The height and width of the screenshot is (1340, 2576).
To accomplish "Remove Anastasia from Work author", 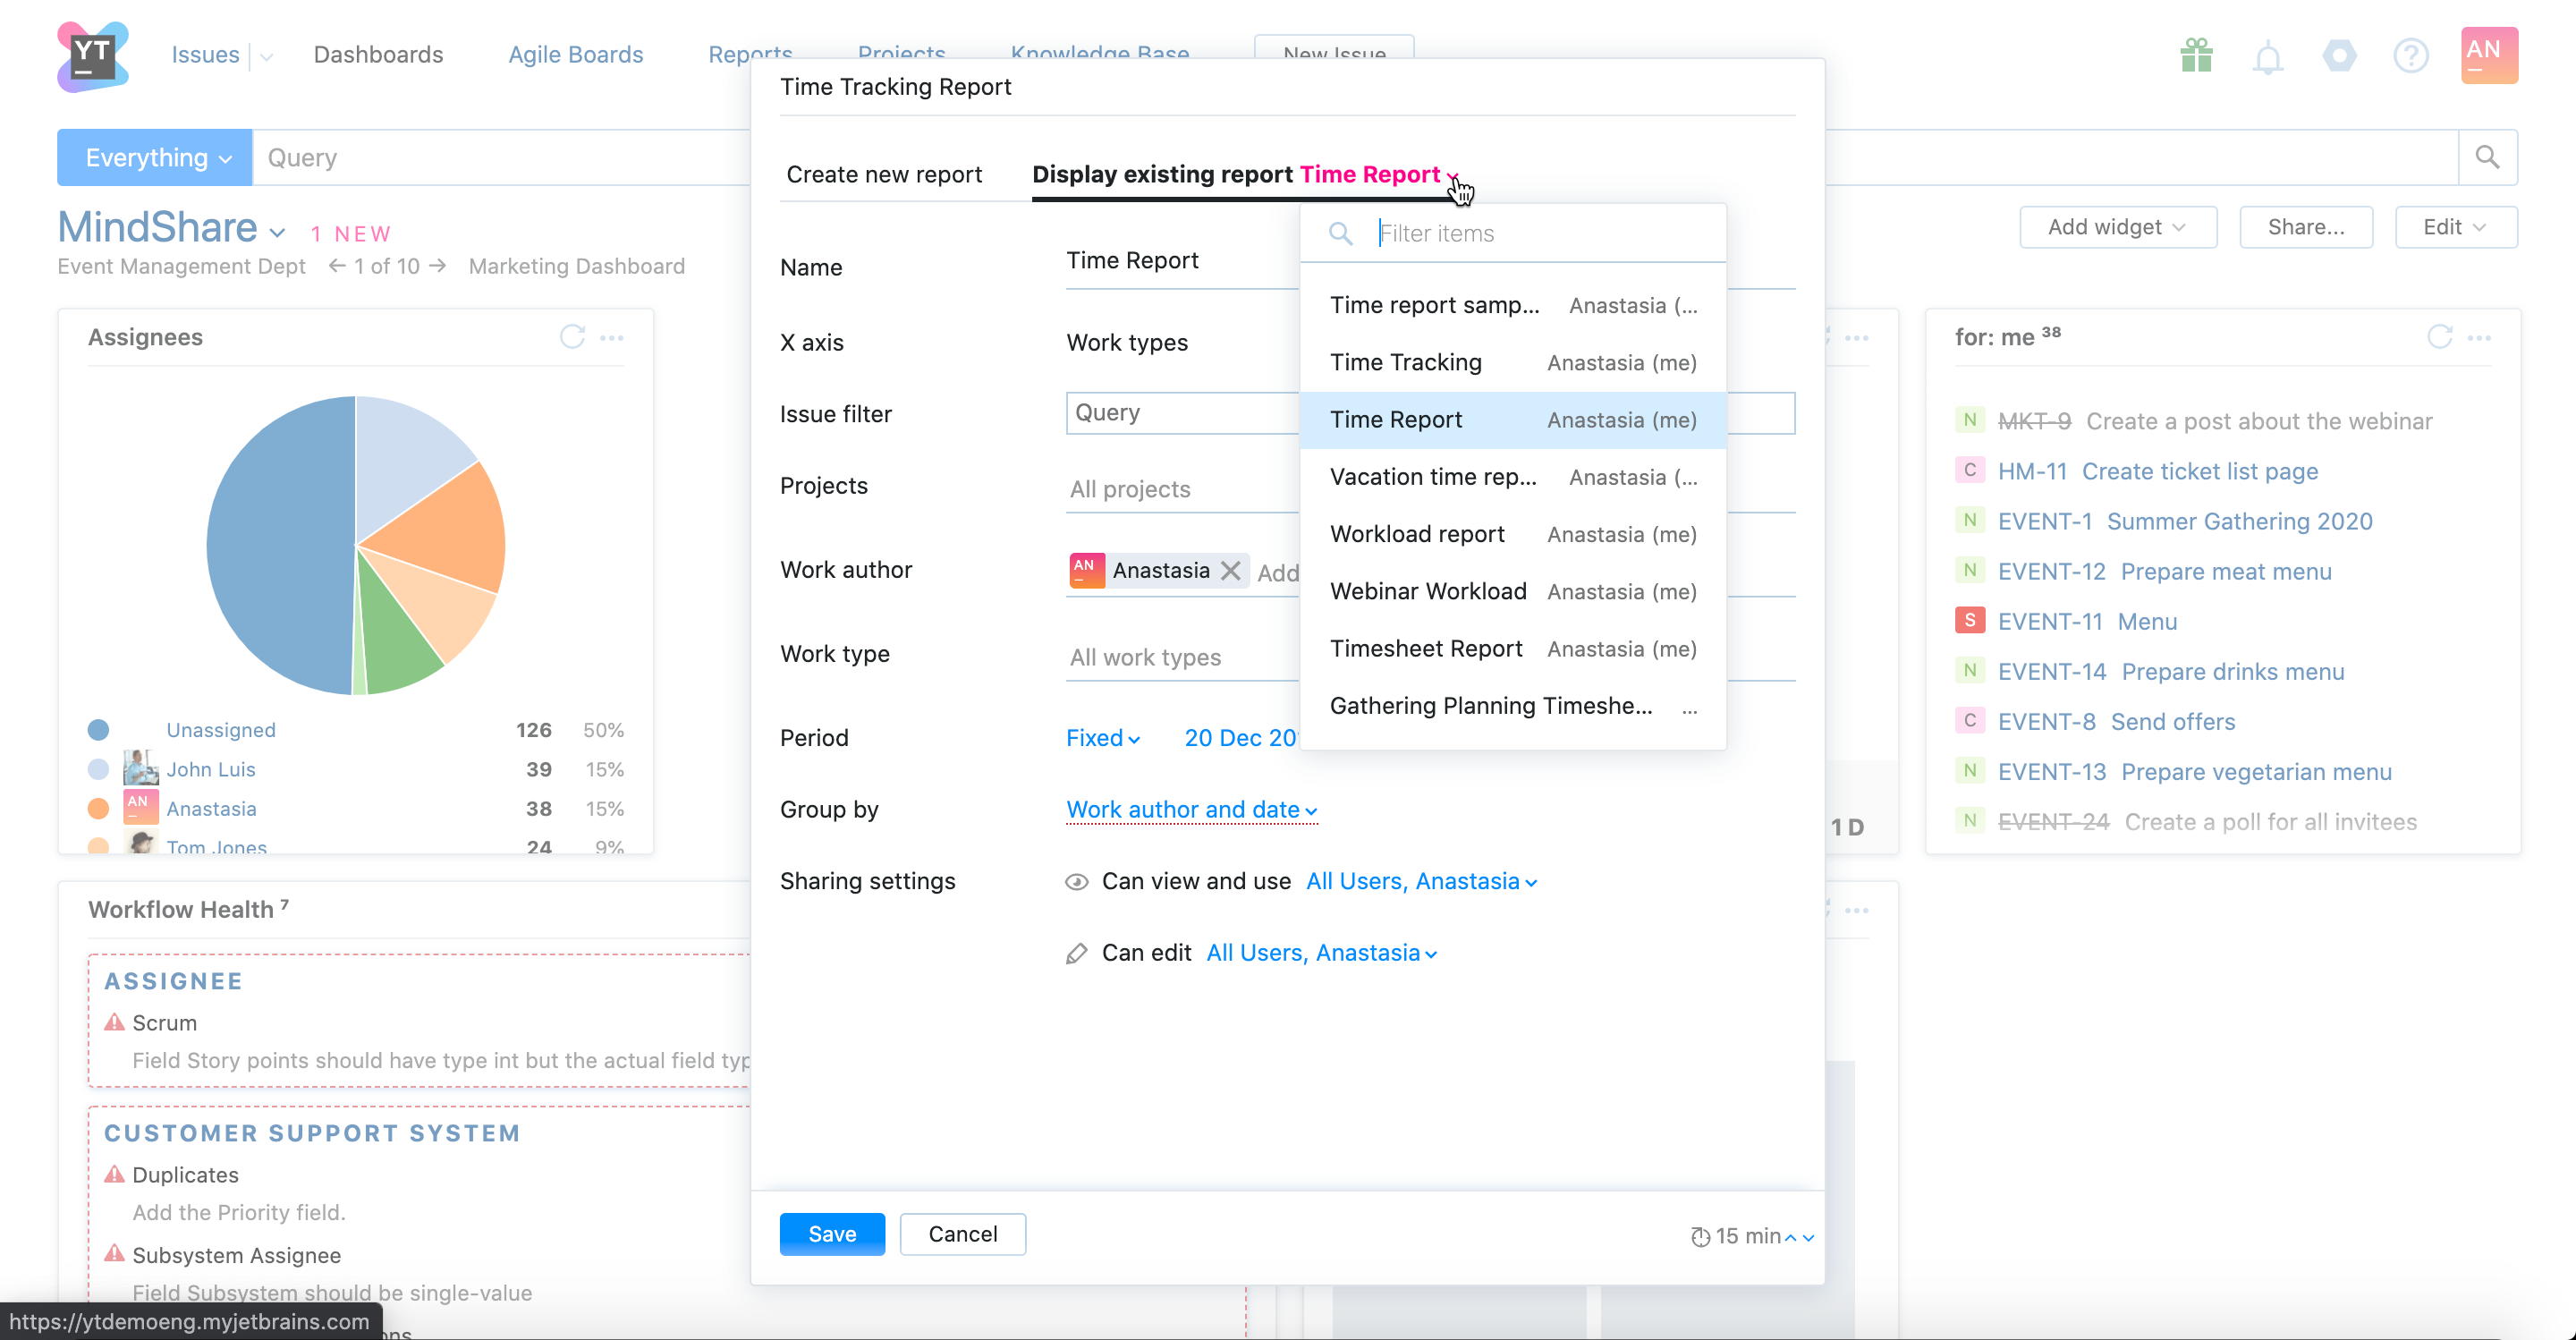I will (x=1231, y=570).
